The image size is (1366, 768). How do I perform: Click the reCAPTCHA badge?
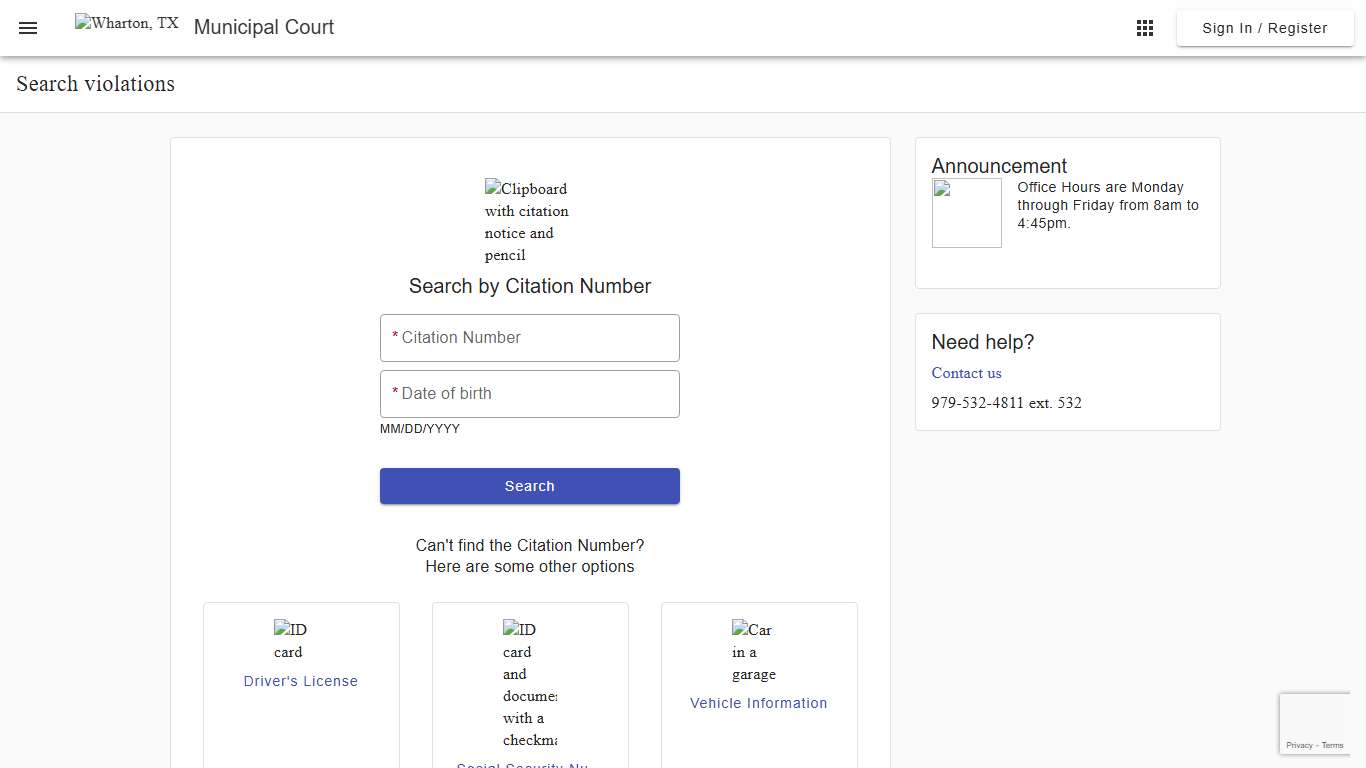pos(1315,723)
